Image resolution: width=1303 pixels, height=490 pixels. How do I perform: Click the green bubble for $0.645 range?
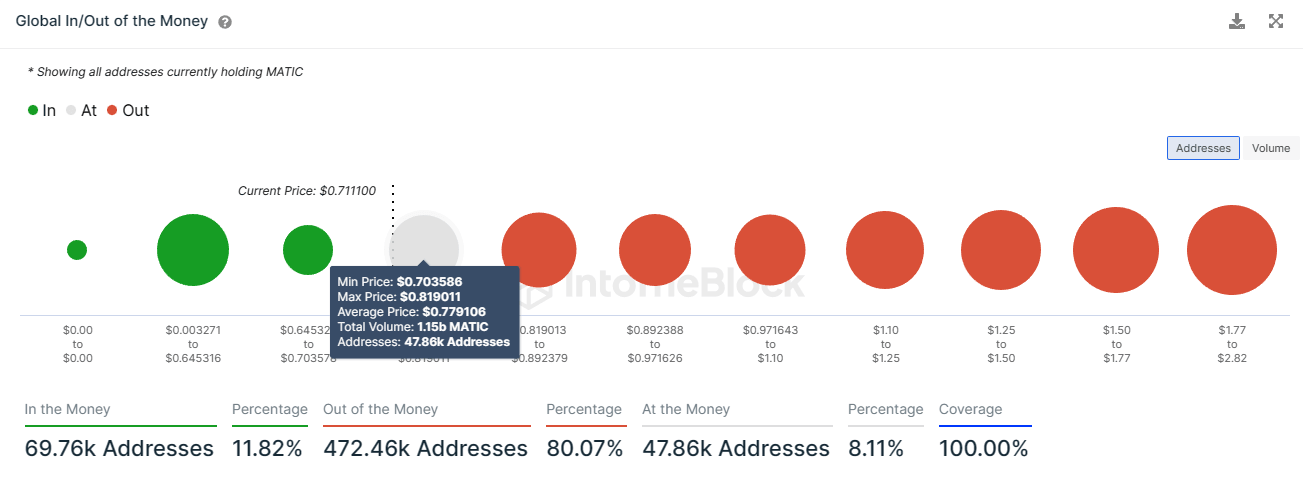click(x=308, y=250)
